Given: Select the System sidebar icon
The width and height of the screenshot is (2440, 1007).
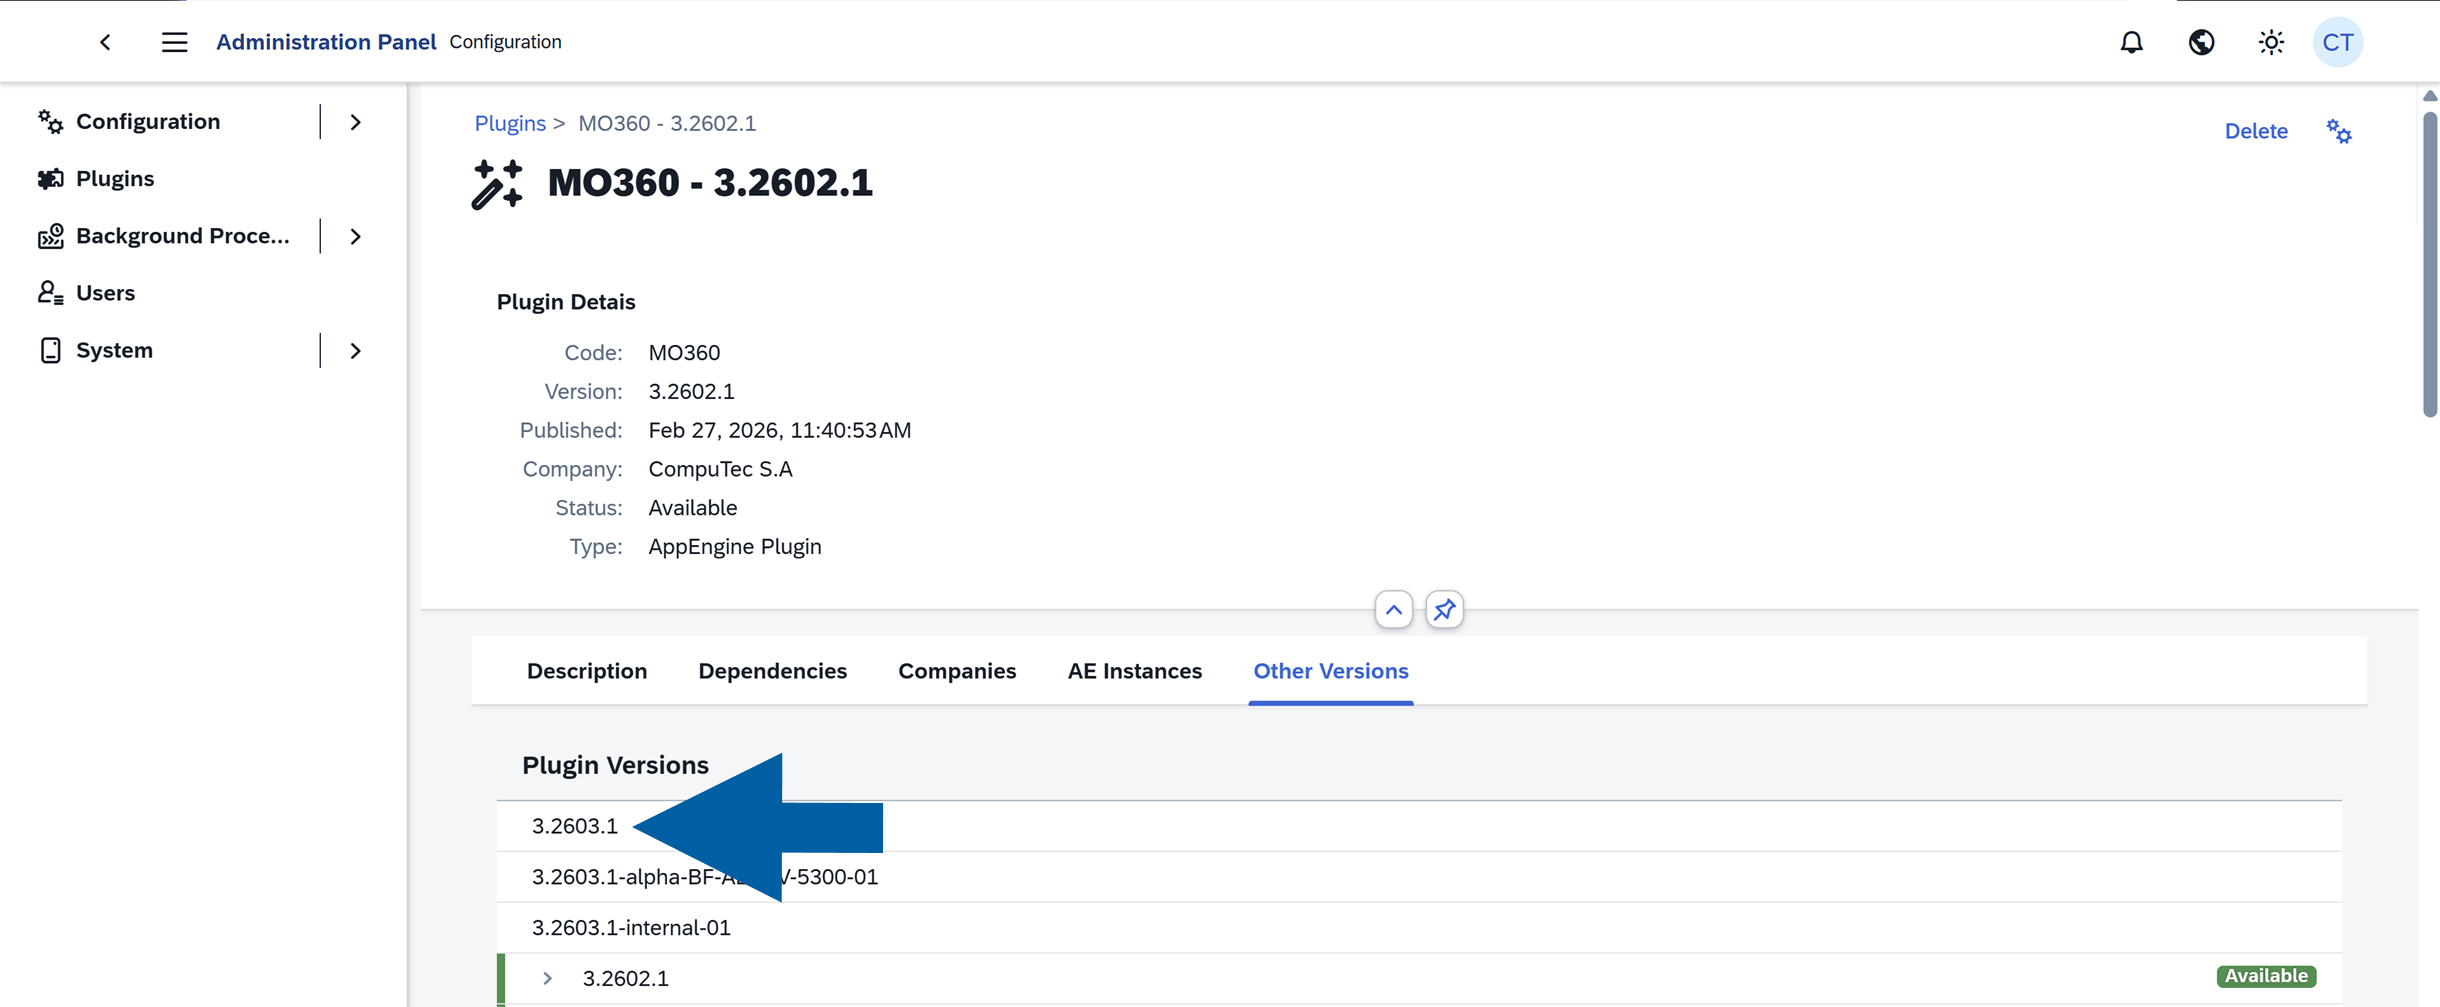Looking at the screenshot, I should tap(51, 349).
